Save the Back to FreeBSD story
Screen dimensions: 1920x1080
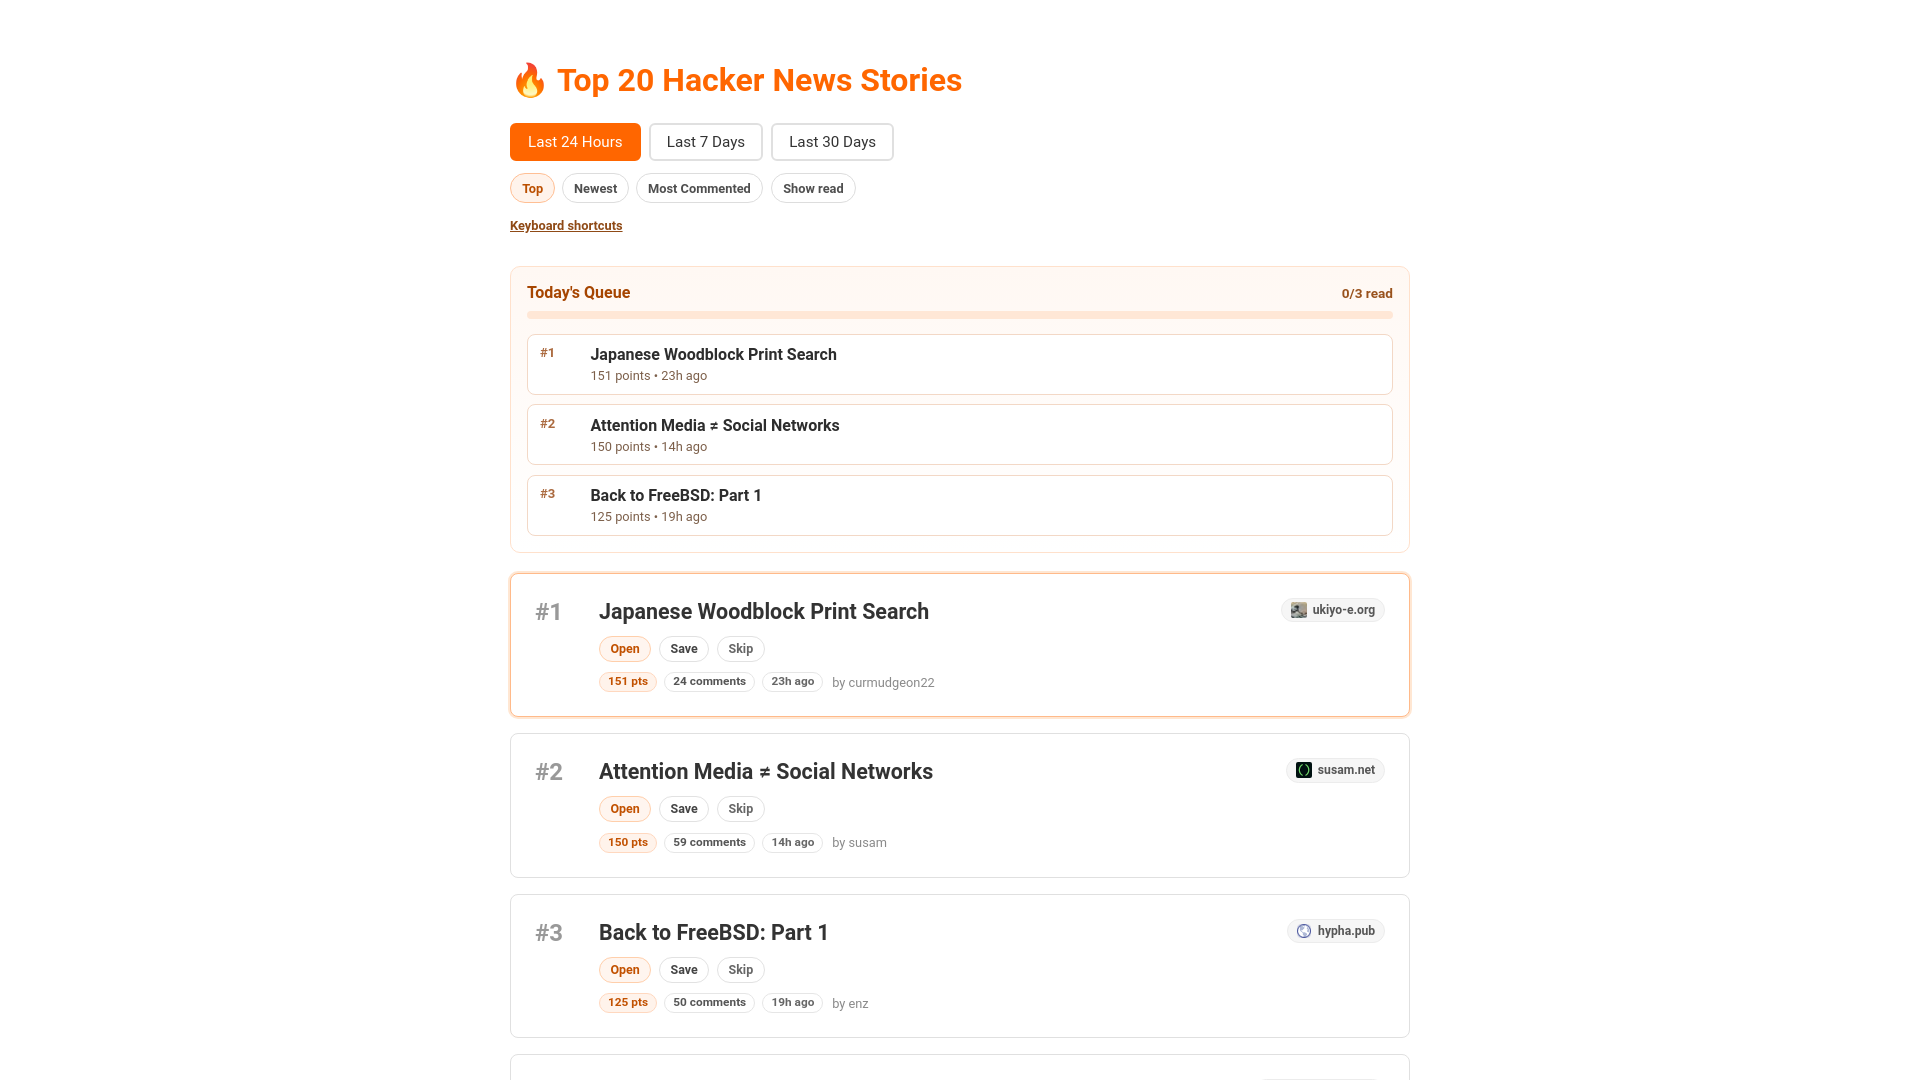pyautogui.click(x=684, y=970)
